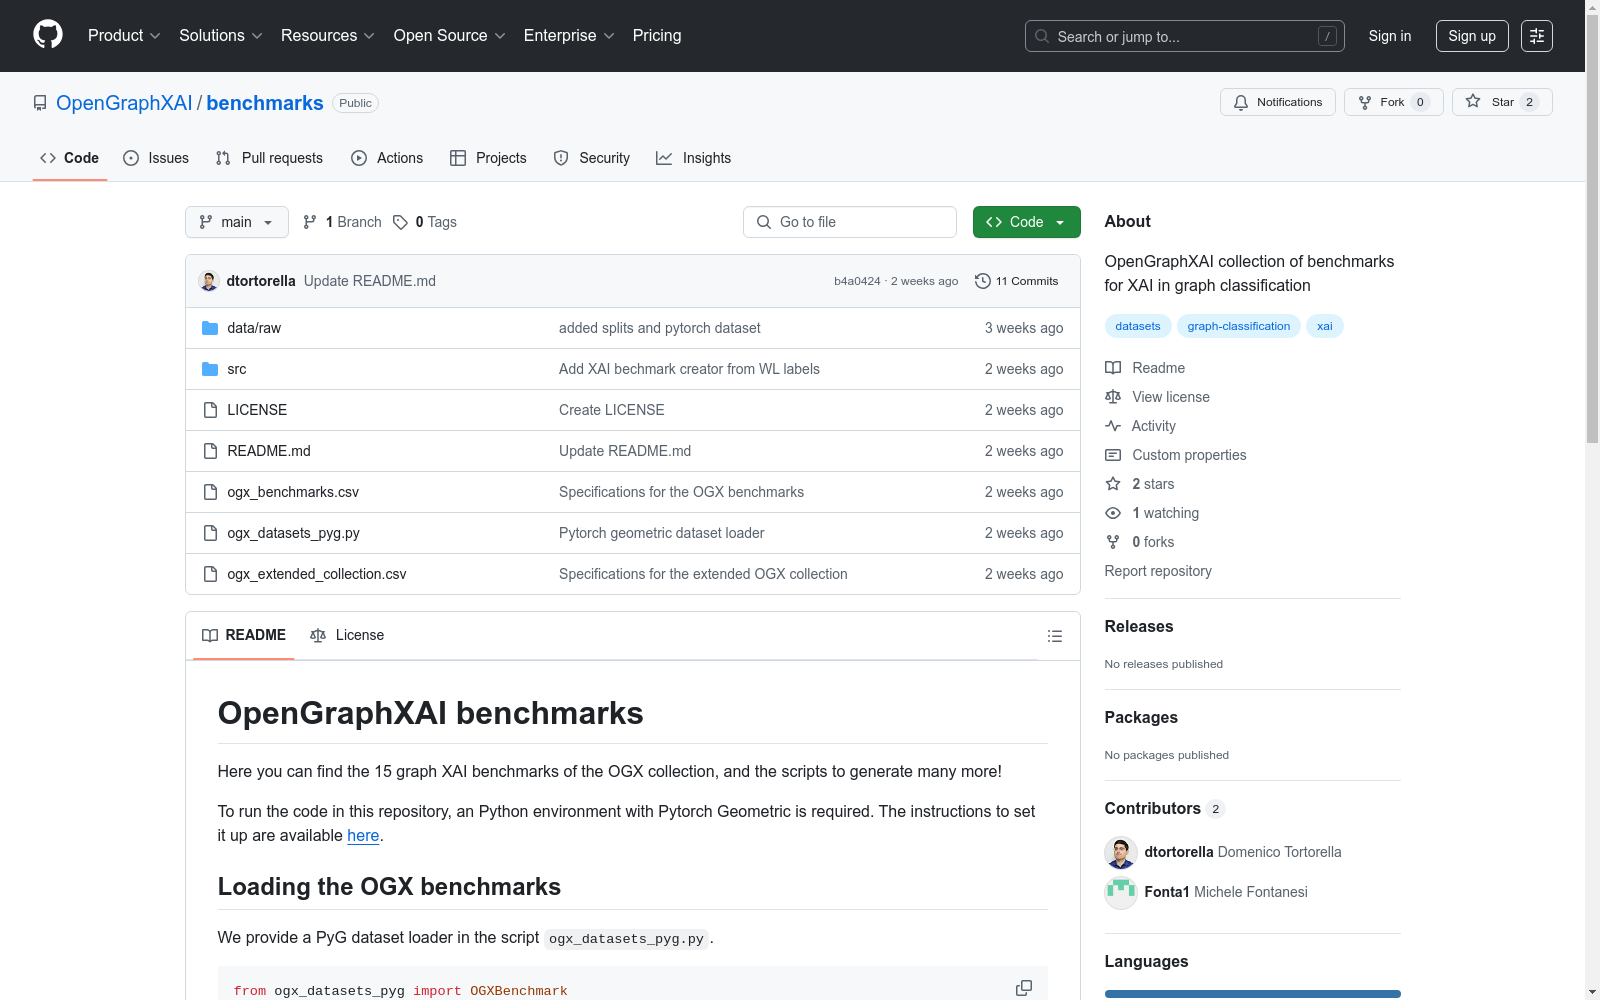Open the 0 Tags link
Viewport: 1600px width, 1000px height.
(x=425, y=222)
